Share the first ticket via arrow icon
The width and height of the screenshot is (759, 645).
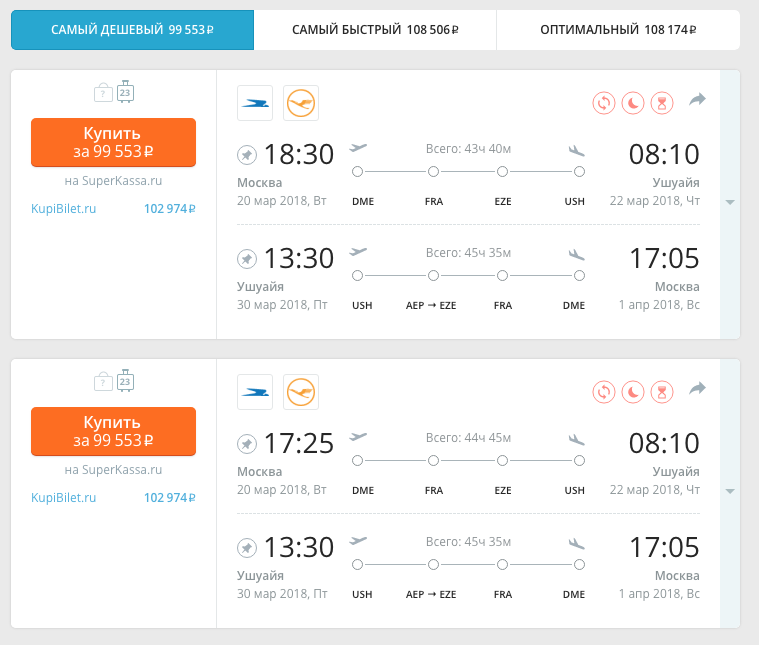(698, 100)
